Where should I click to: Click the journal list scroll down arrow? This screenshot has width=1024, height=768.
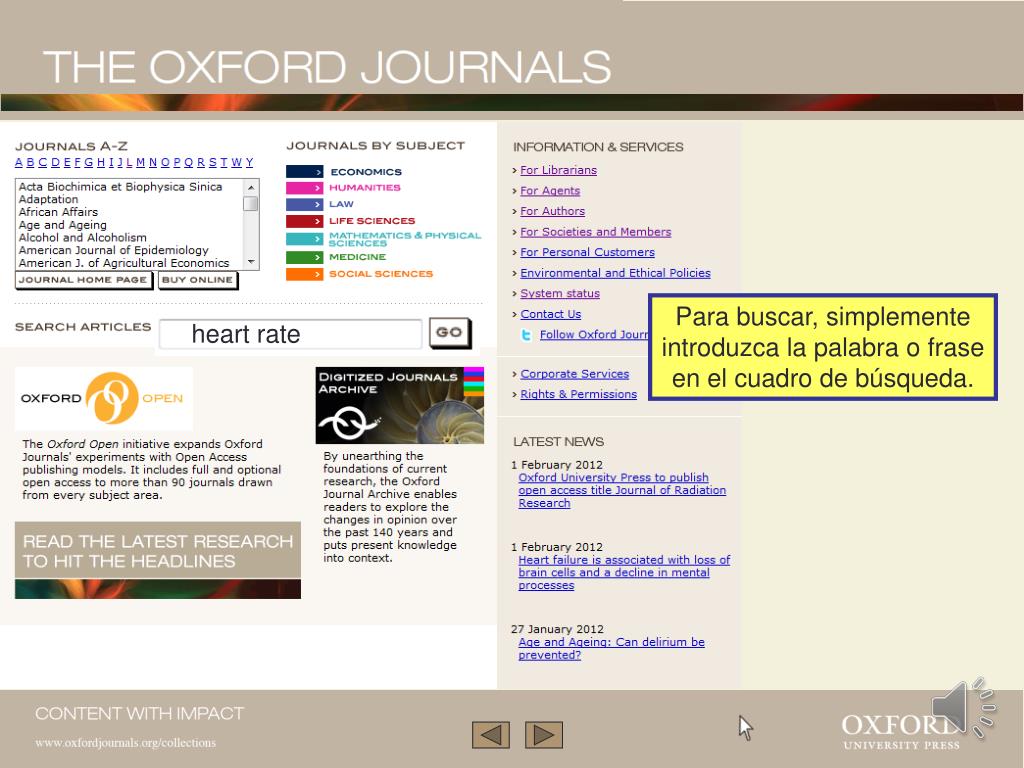tap(251, 262)
